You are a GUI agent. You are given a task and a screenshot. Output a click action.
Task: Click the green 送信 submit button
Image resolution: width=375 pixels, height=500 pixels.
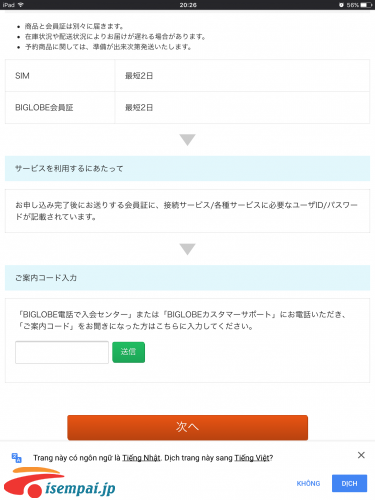pyautogui.click(x=128, y=352)
